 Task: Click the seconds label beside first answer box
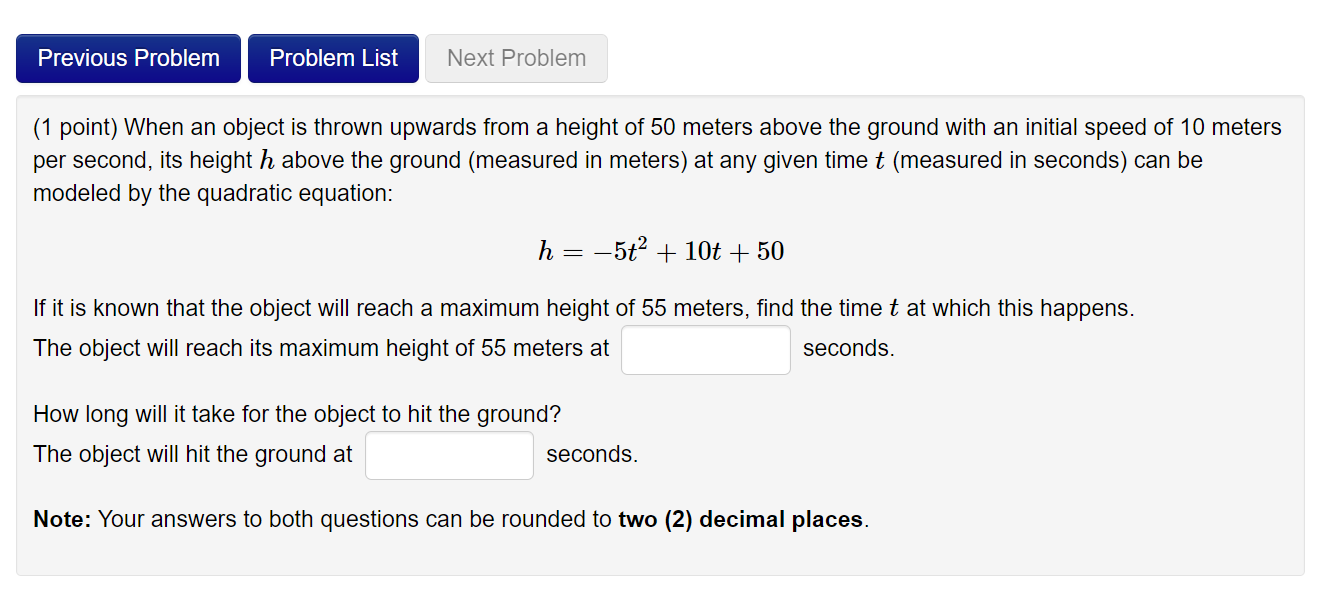click(849, 348)
